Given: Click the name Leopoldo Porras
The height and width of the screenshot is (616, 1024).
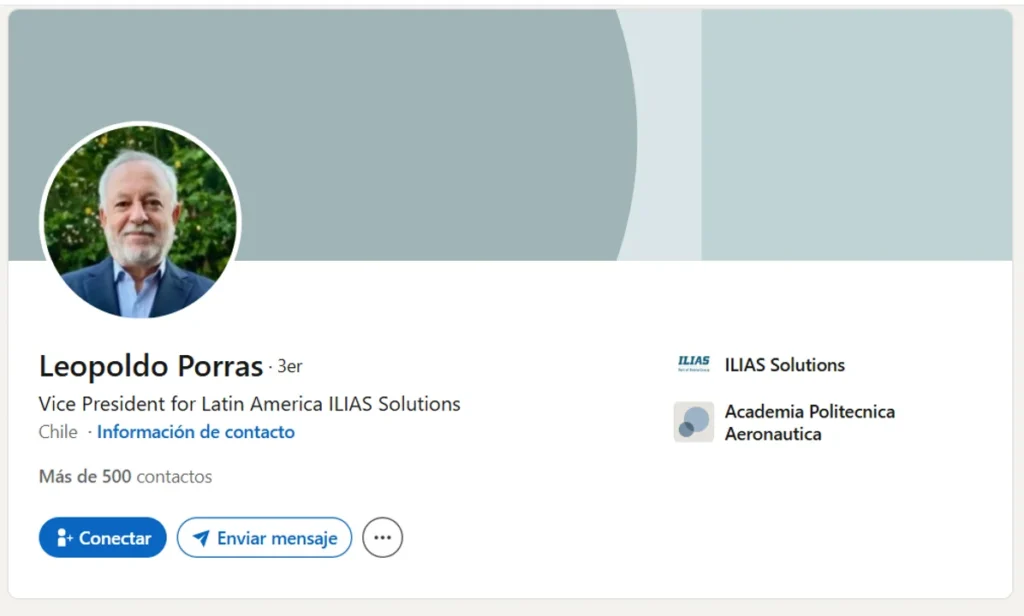Looking at the screenshot, I should pyautogui.click(x=151, y=366).
